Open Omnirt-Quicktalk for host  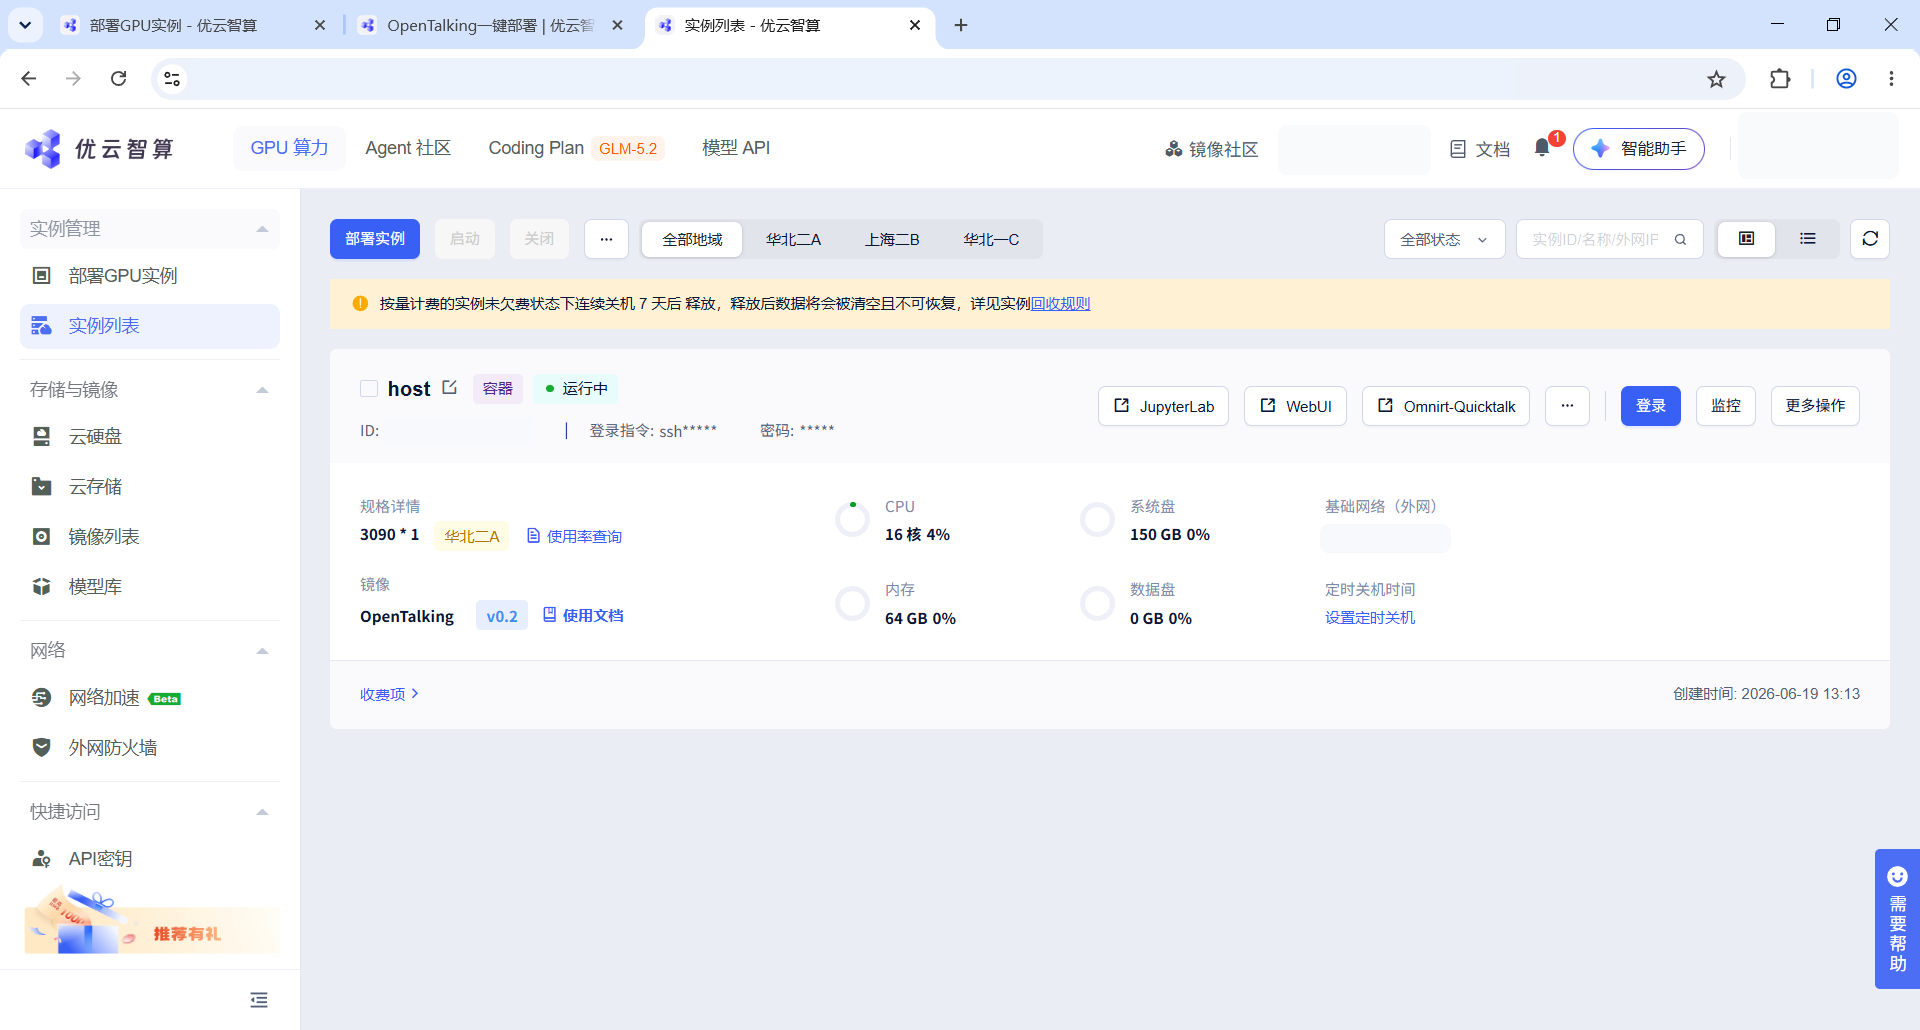[1446, 406]
